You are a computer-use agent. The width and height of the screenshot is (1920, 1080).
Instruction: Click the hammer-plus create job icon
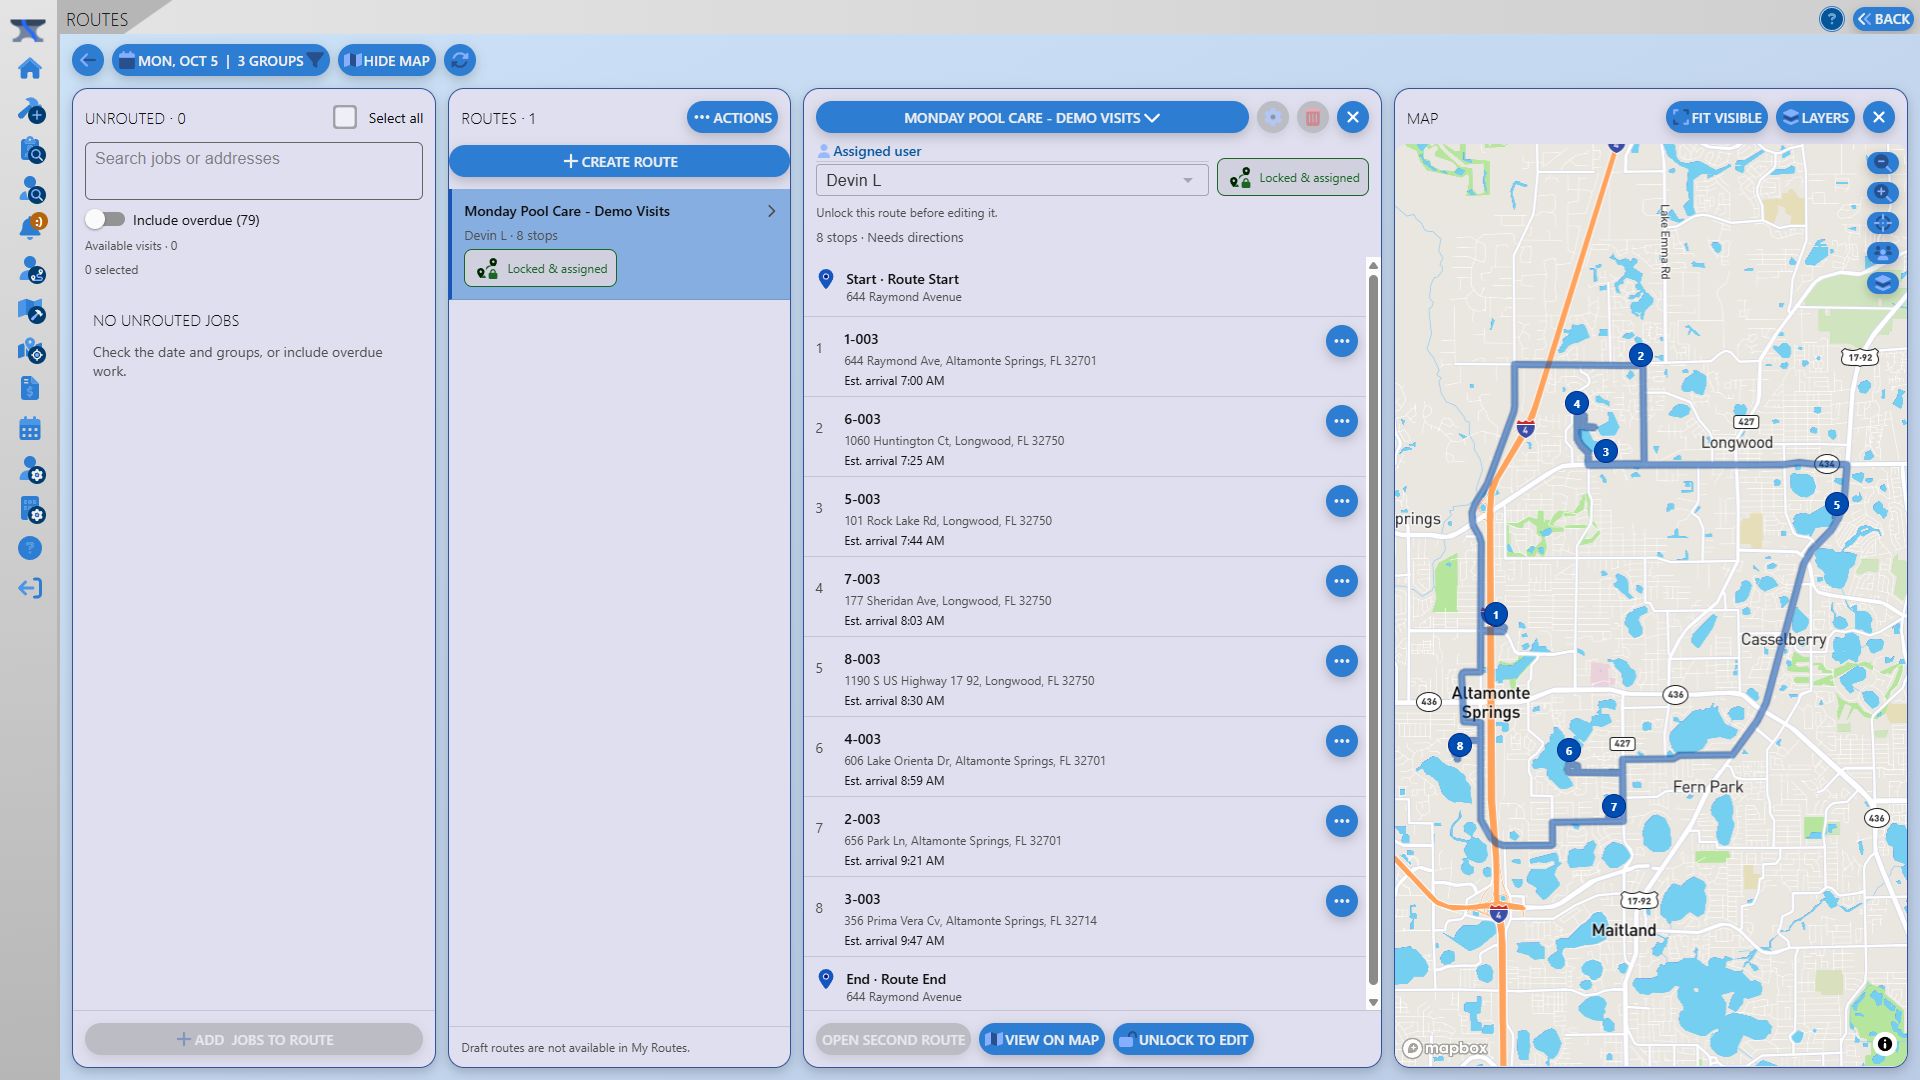[30, 109]
